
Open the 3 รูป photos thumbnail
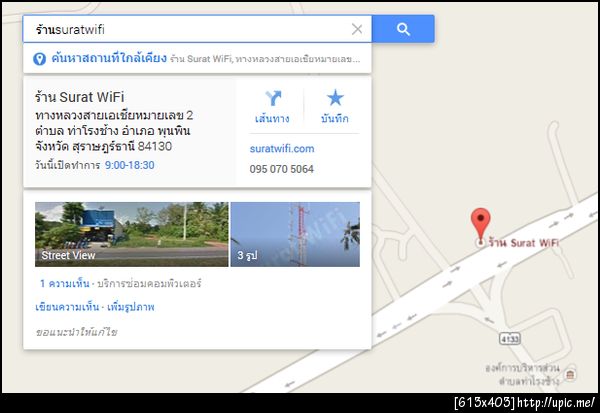click(x=295, y=234)
